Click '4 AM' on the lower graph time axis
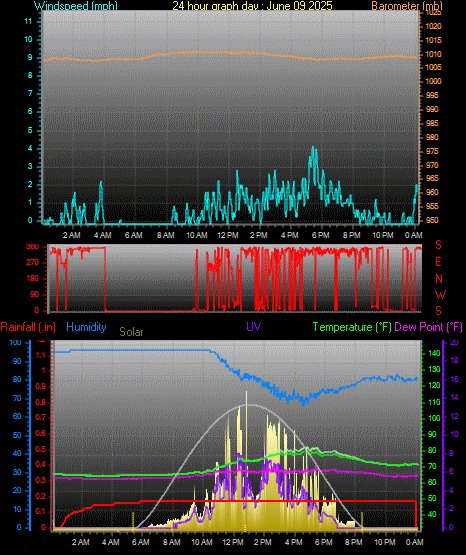This screenshot has width=466, height=555. [111, 542]
